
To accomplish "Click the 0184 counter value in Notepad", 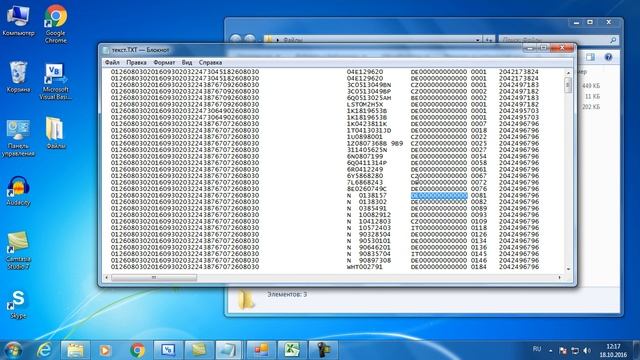I will tap(479, 267).
